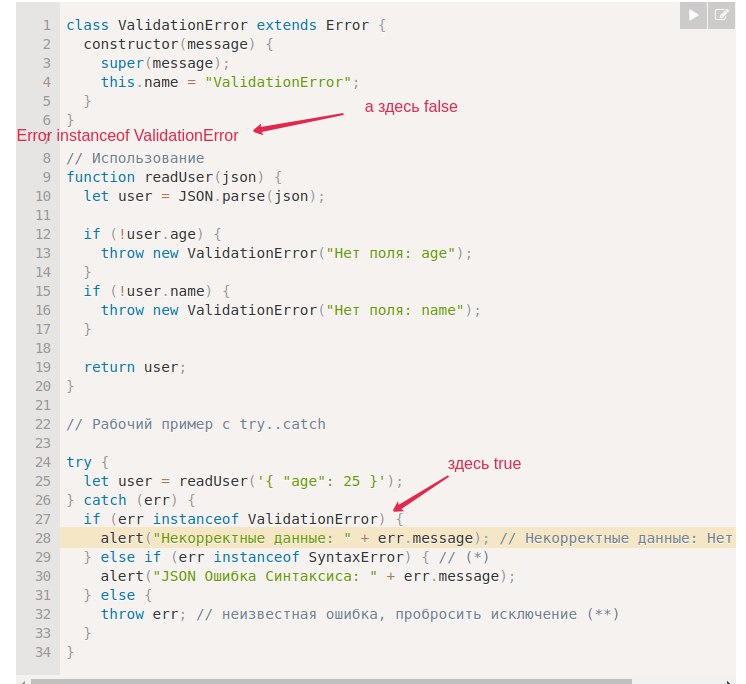Screen dimensions: 746x684
Task: Click the highlighted alert "Некорректные данные" line 28
Action: tap(398, 538)
